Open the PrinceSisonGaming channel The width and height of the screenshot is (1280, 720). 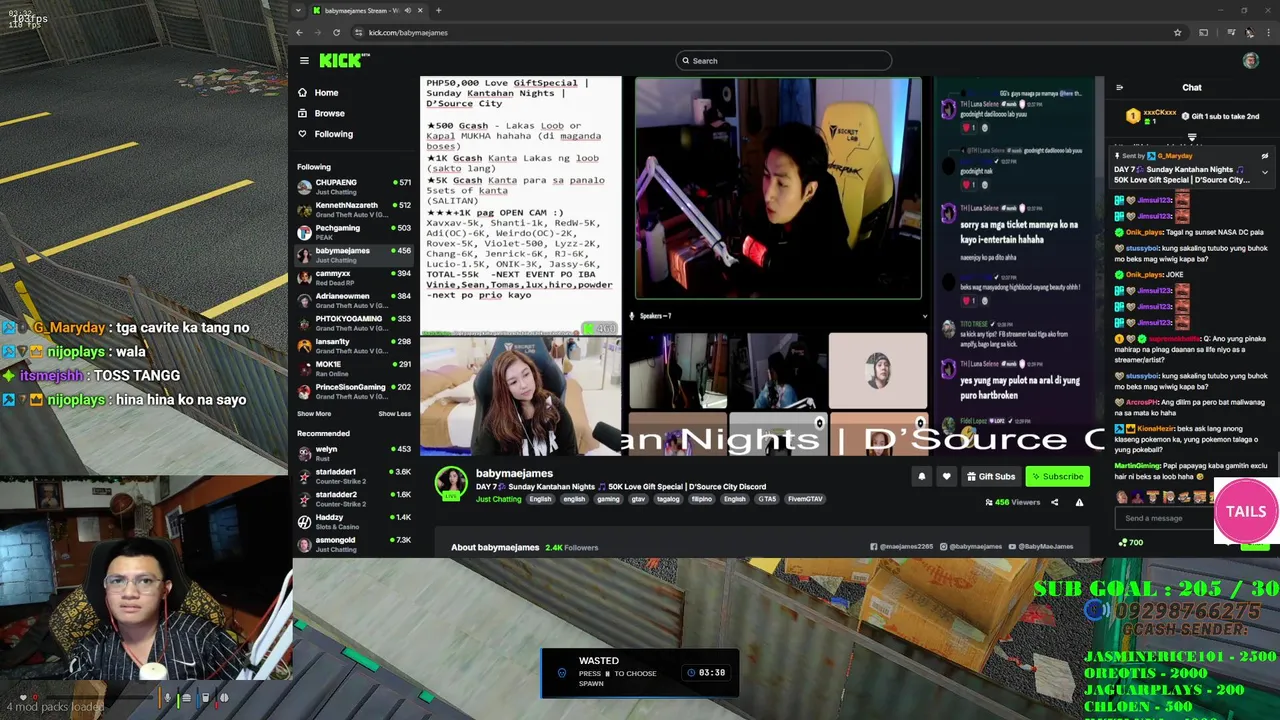click(355, 390)
